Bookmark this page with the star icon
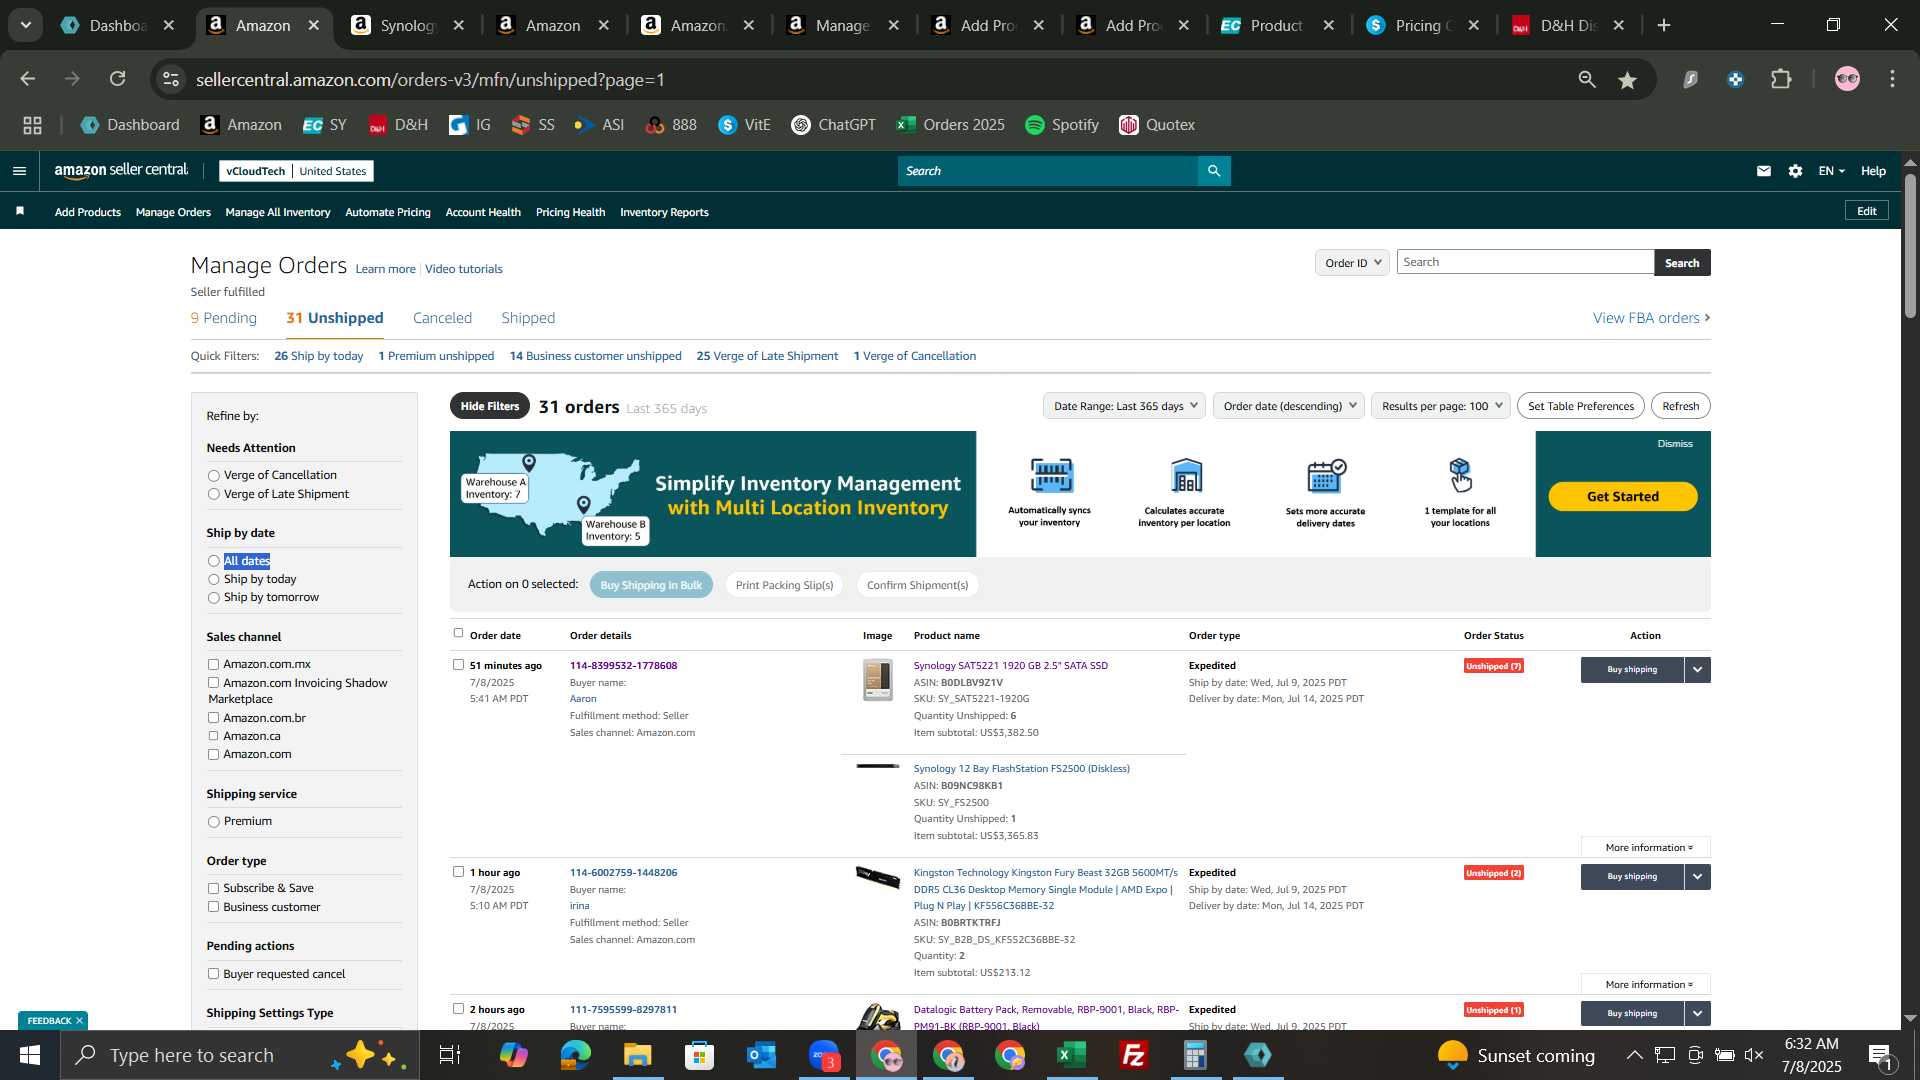 point(1628,79)
